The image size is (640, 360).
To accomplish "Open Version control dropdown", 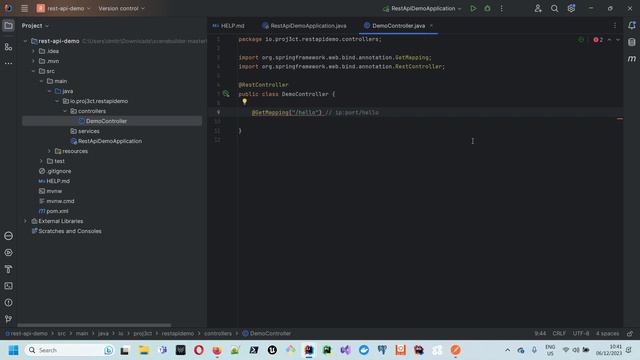I will coord(121,8).
